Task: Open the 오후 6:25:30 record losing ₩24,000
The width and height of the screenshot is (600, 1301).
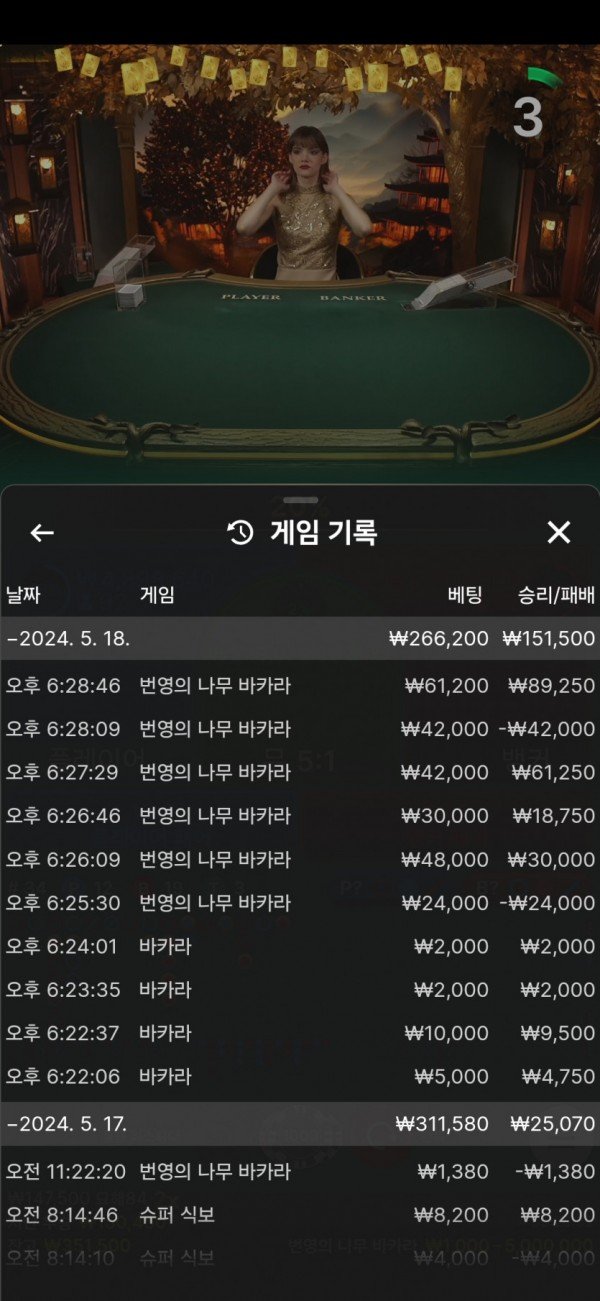Action: tap(300, 903)
